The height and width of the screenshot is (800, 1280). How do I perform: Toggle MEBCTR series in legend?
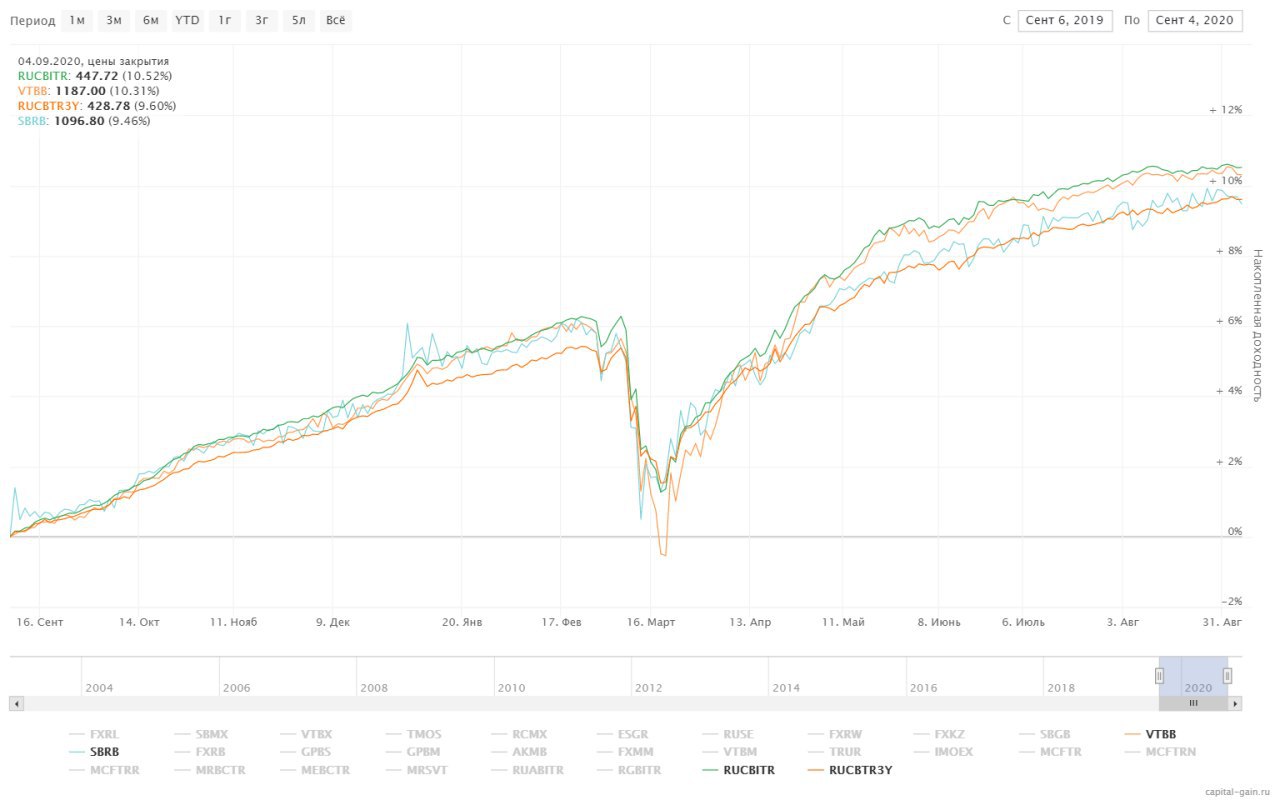point(315,770)
